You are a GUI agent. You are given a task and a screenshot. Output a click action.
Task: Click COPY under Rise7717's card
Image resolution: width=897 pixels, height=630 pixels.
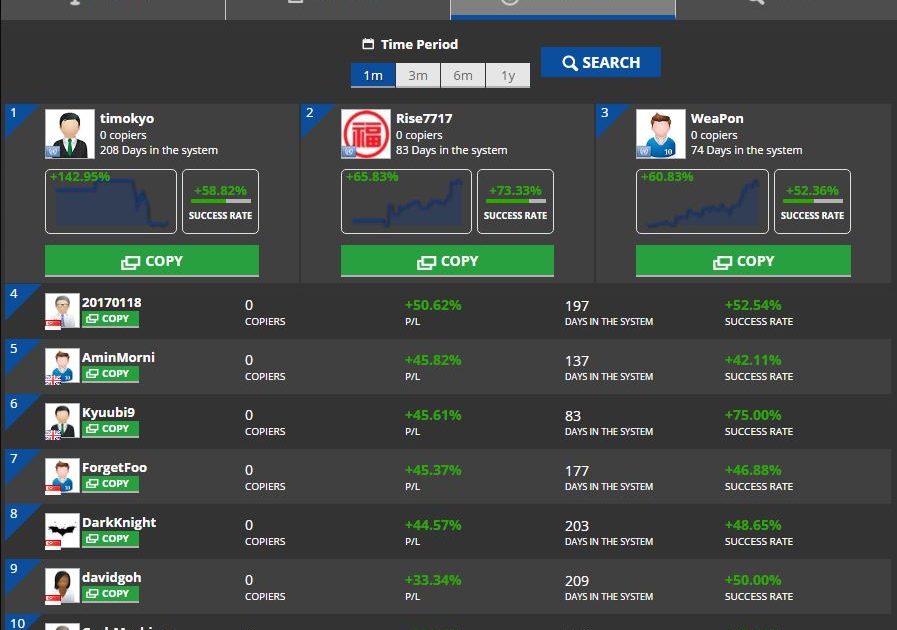447,261
